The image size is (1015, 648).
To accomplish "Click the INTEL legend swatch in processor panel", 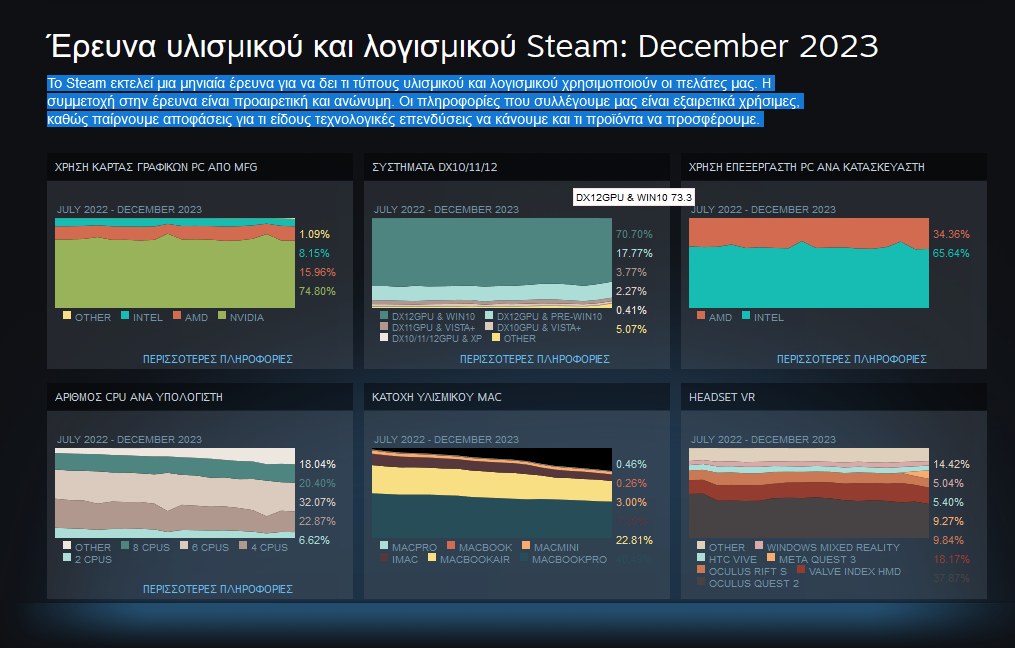I will (746, 315).
